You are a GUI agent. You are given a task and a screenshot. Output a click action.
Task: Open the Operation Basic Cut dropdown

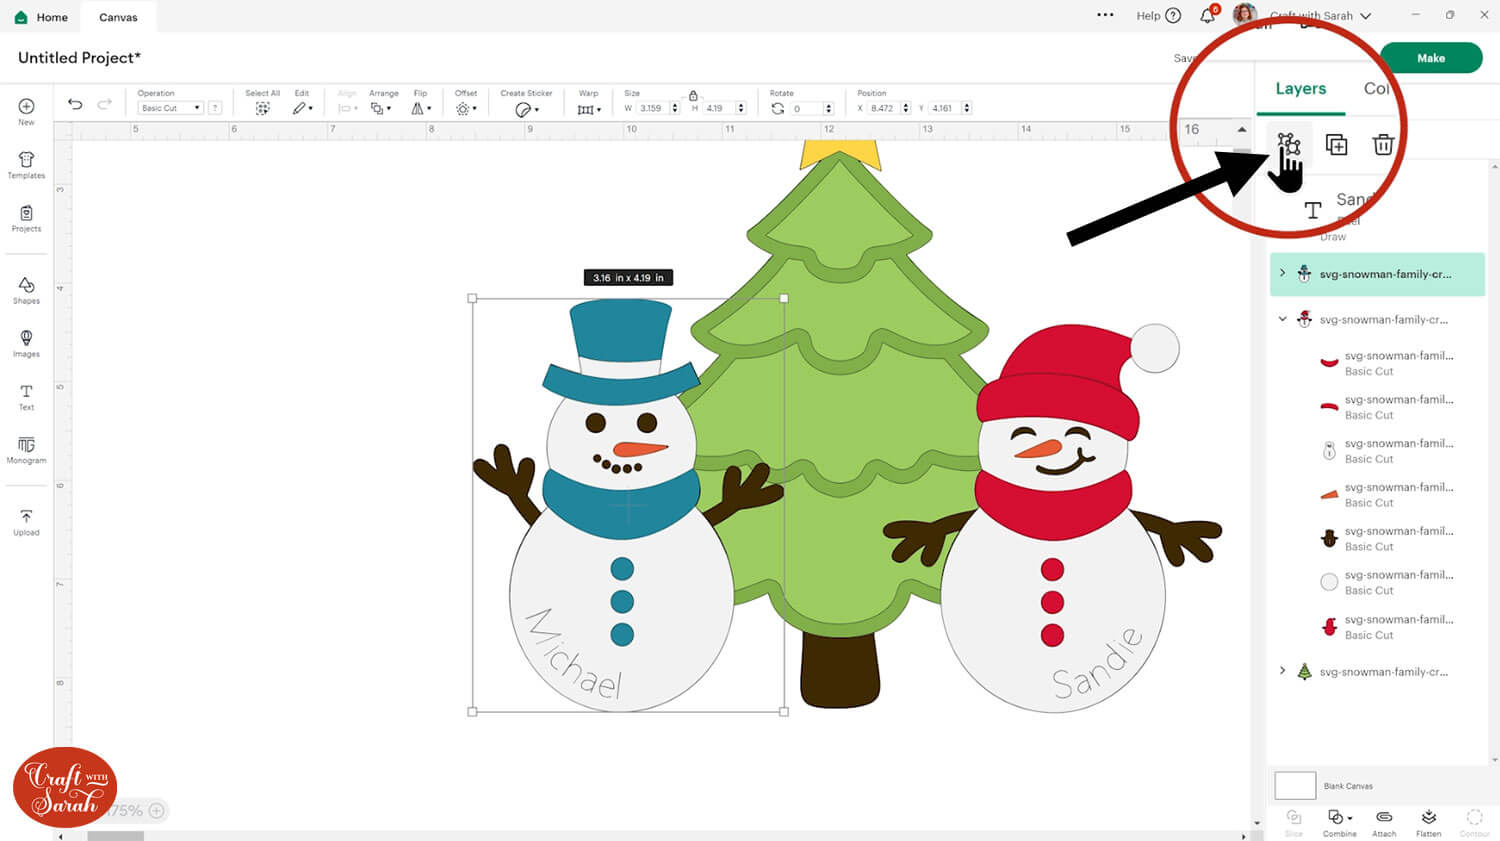coord(170,108)
